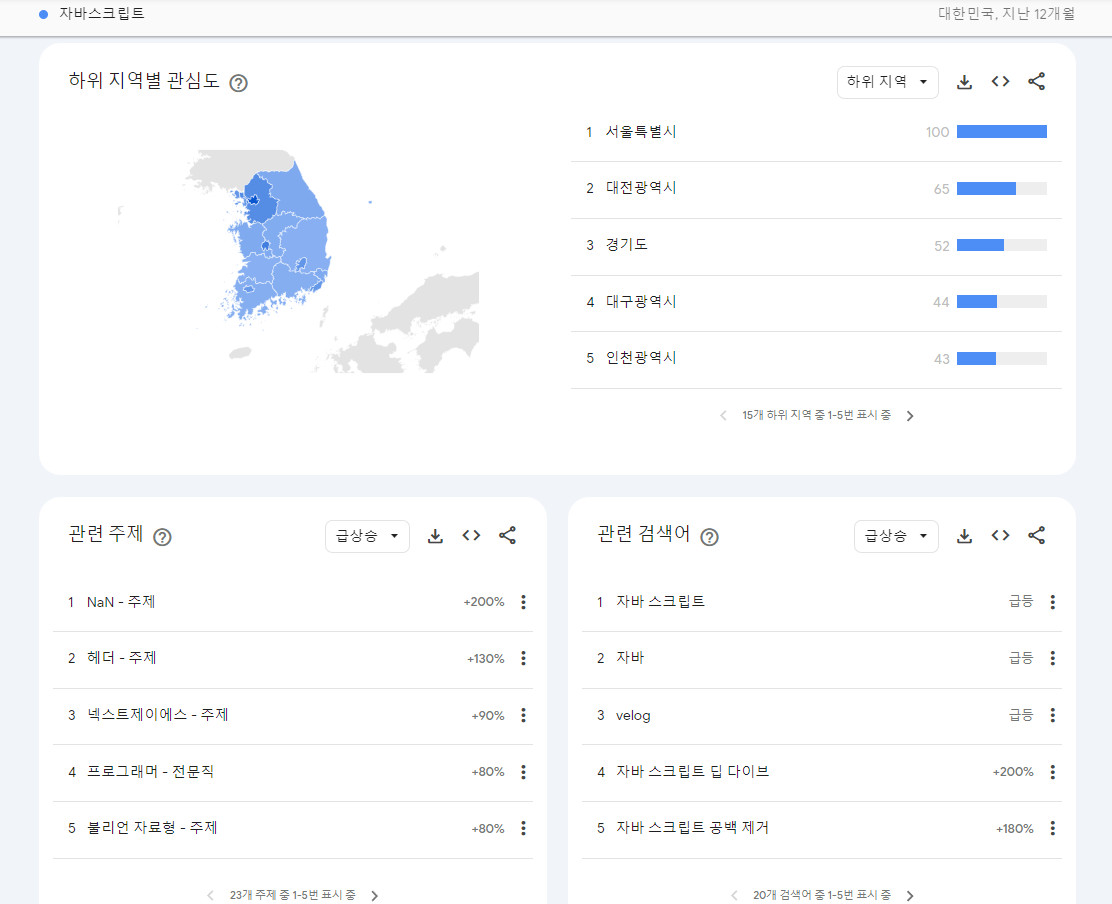This screenshot has width=1112, height=904.
Task: Open the 자바 스크립트 related query
Action: [660, 602]
